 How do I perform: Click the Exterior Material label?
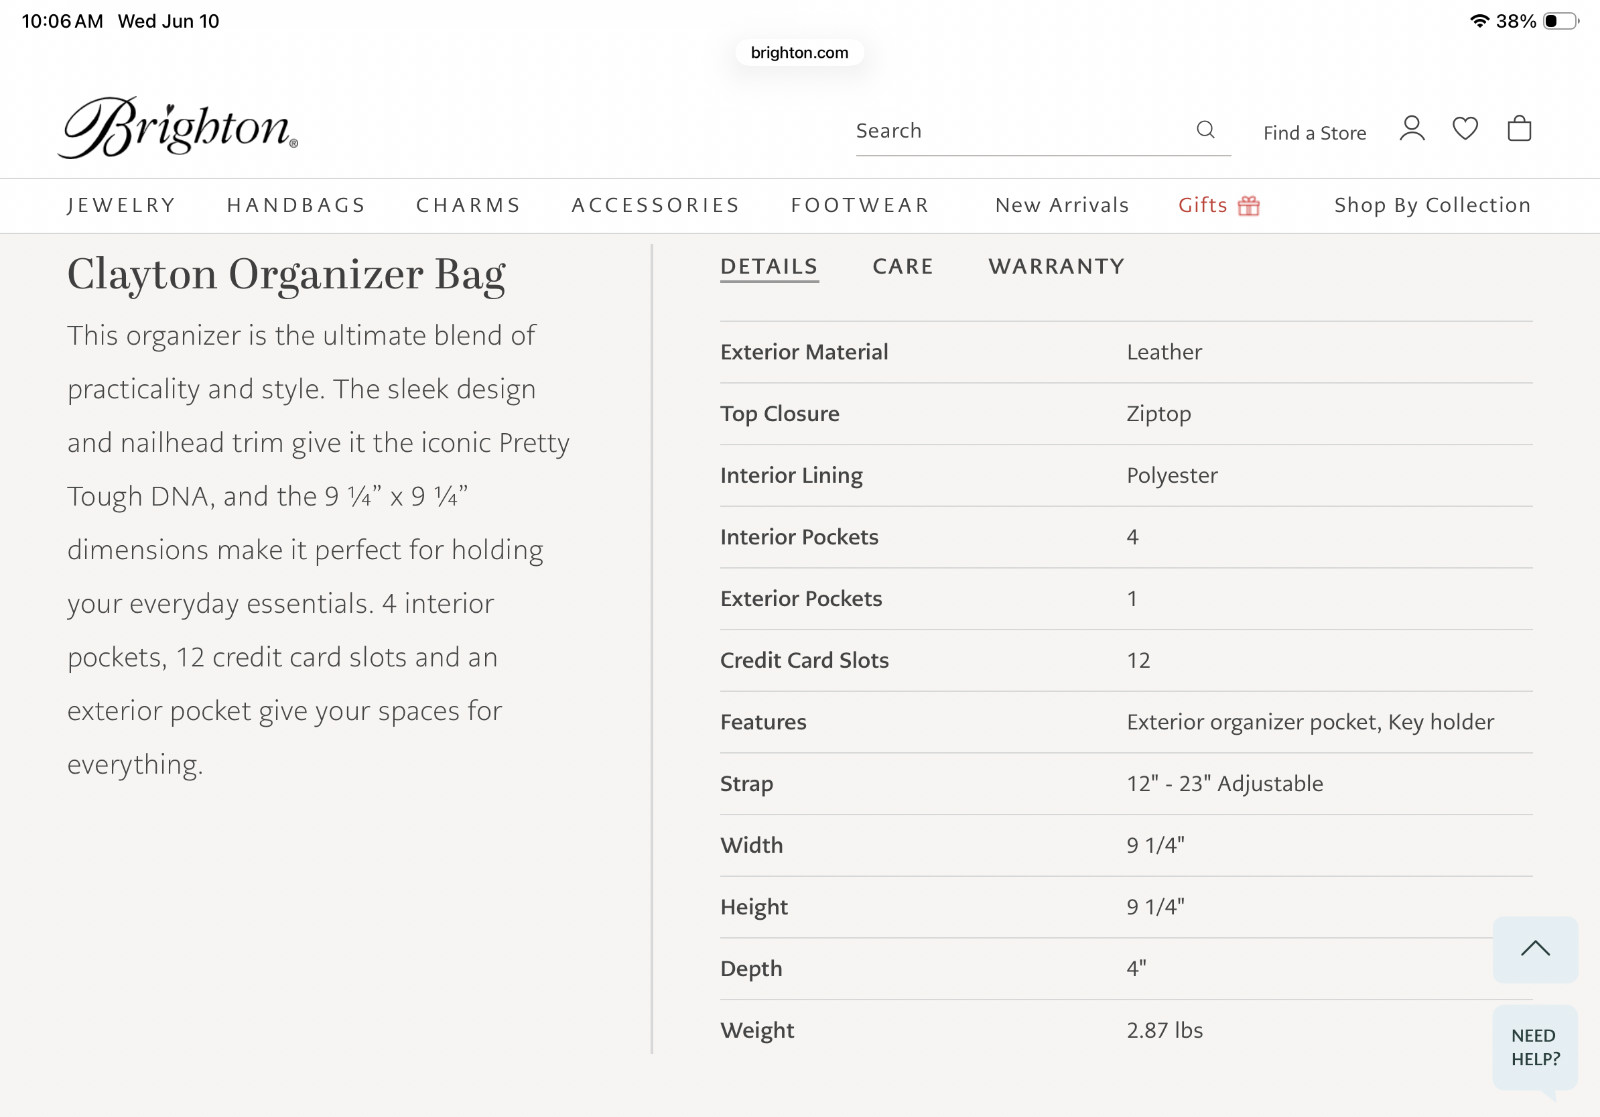[x=804, y=352]
